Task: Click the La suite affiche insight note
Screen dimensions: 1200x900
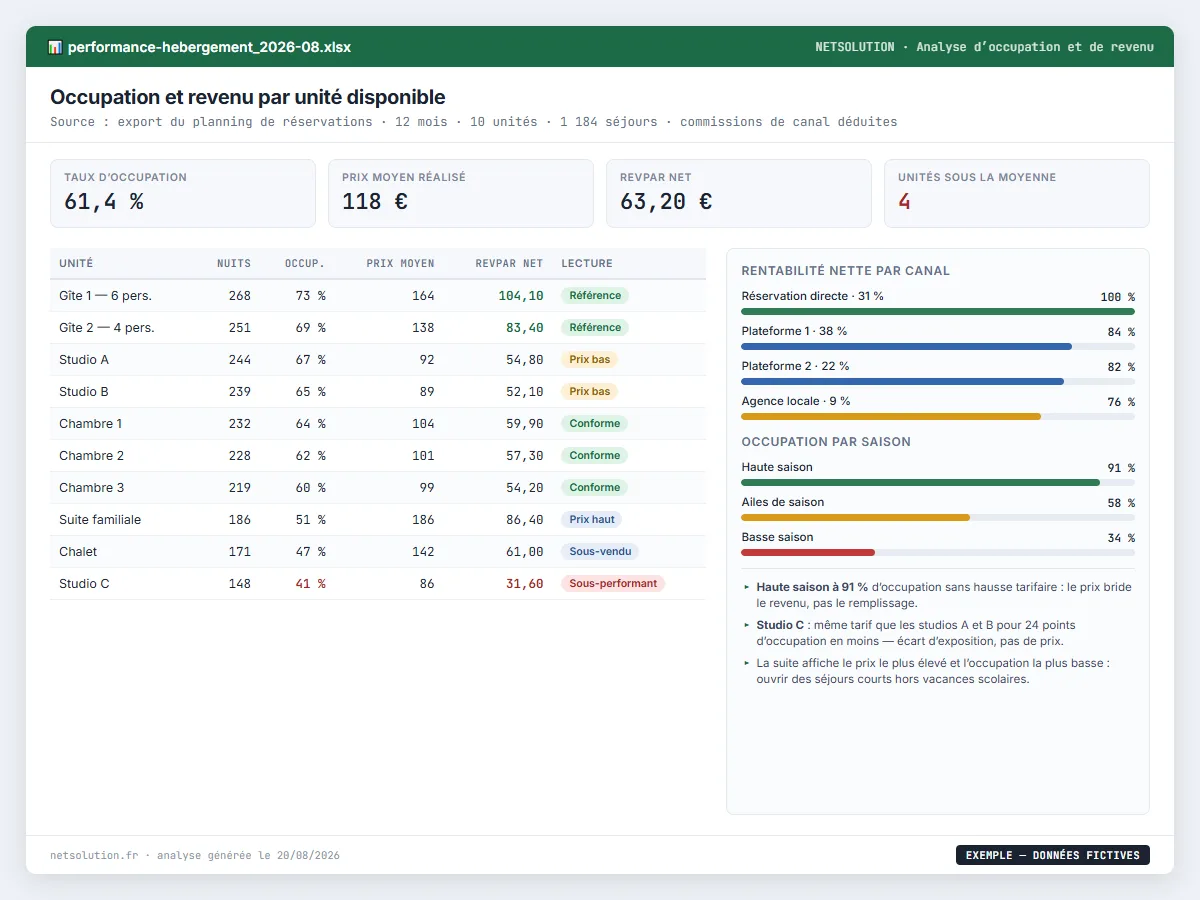Action: 938,671
